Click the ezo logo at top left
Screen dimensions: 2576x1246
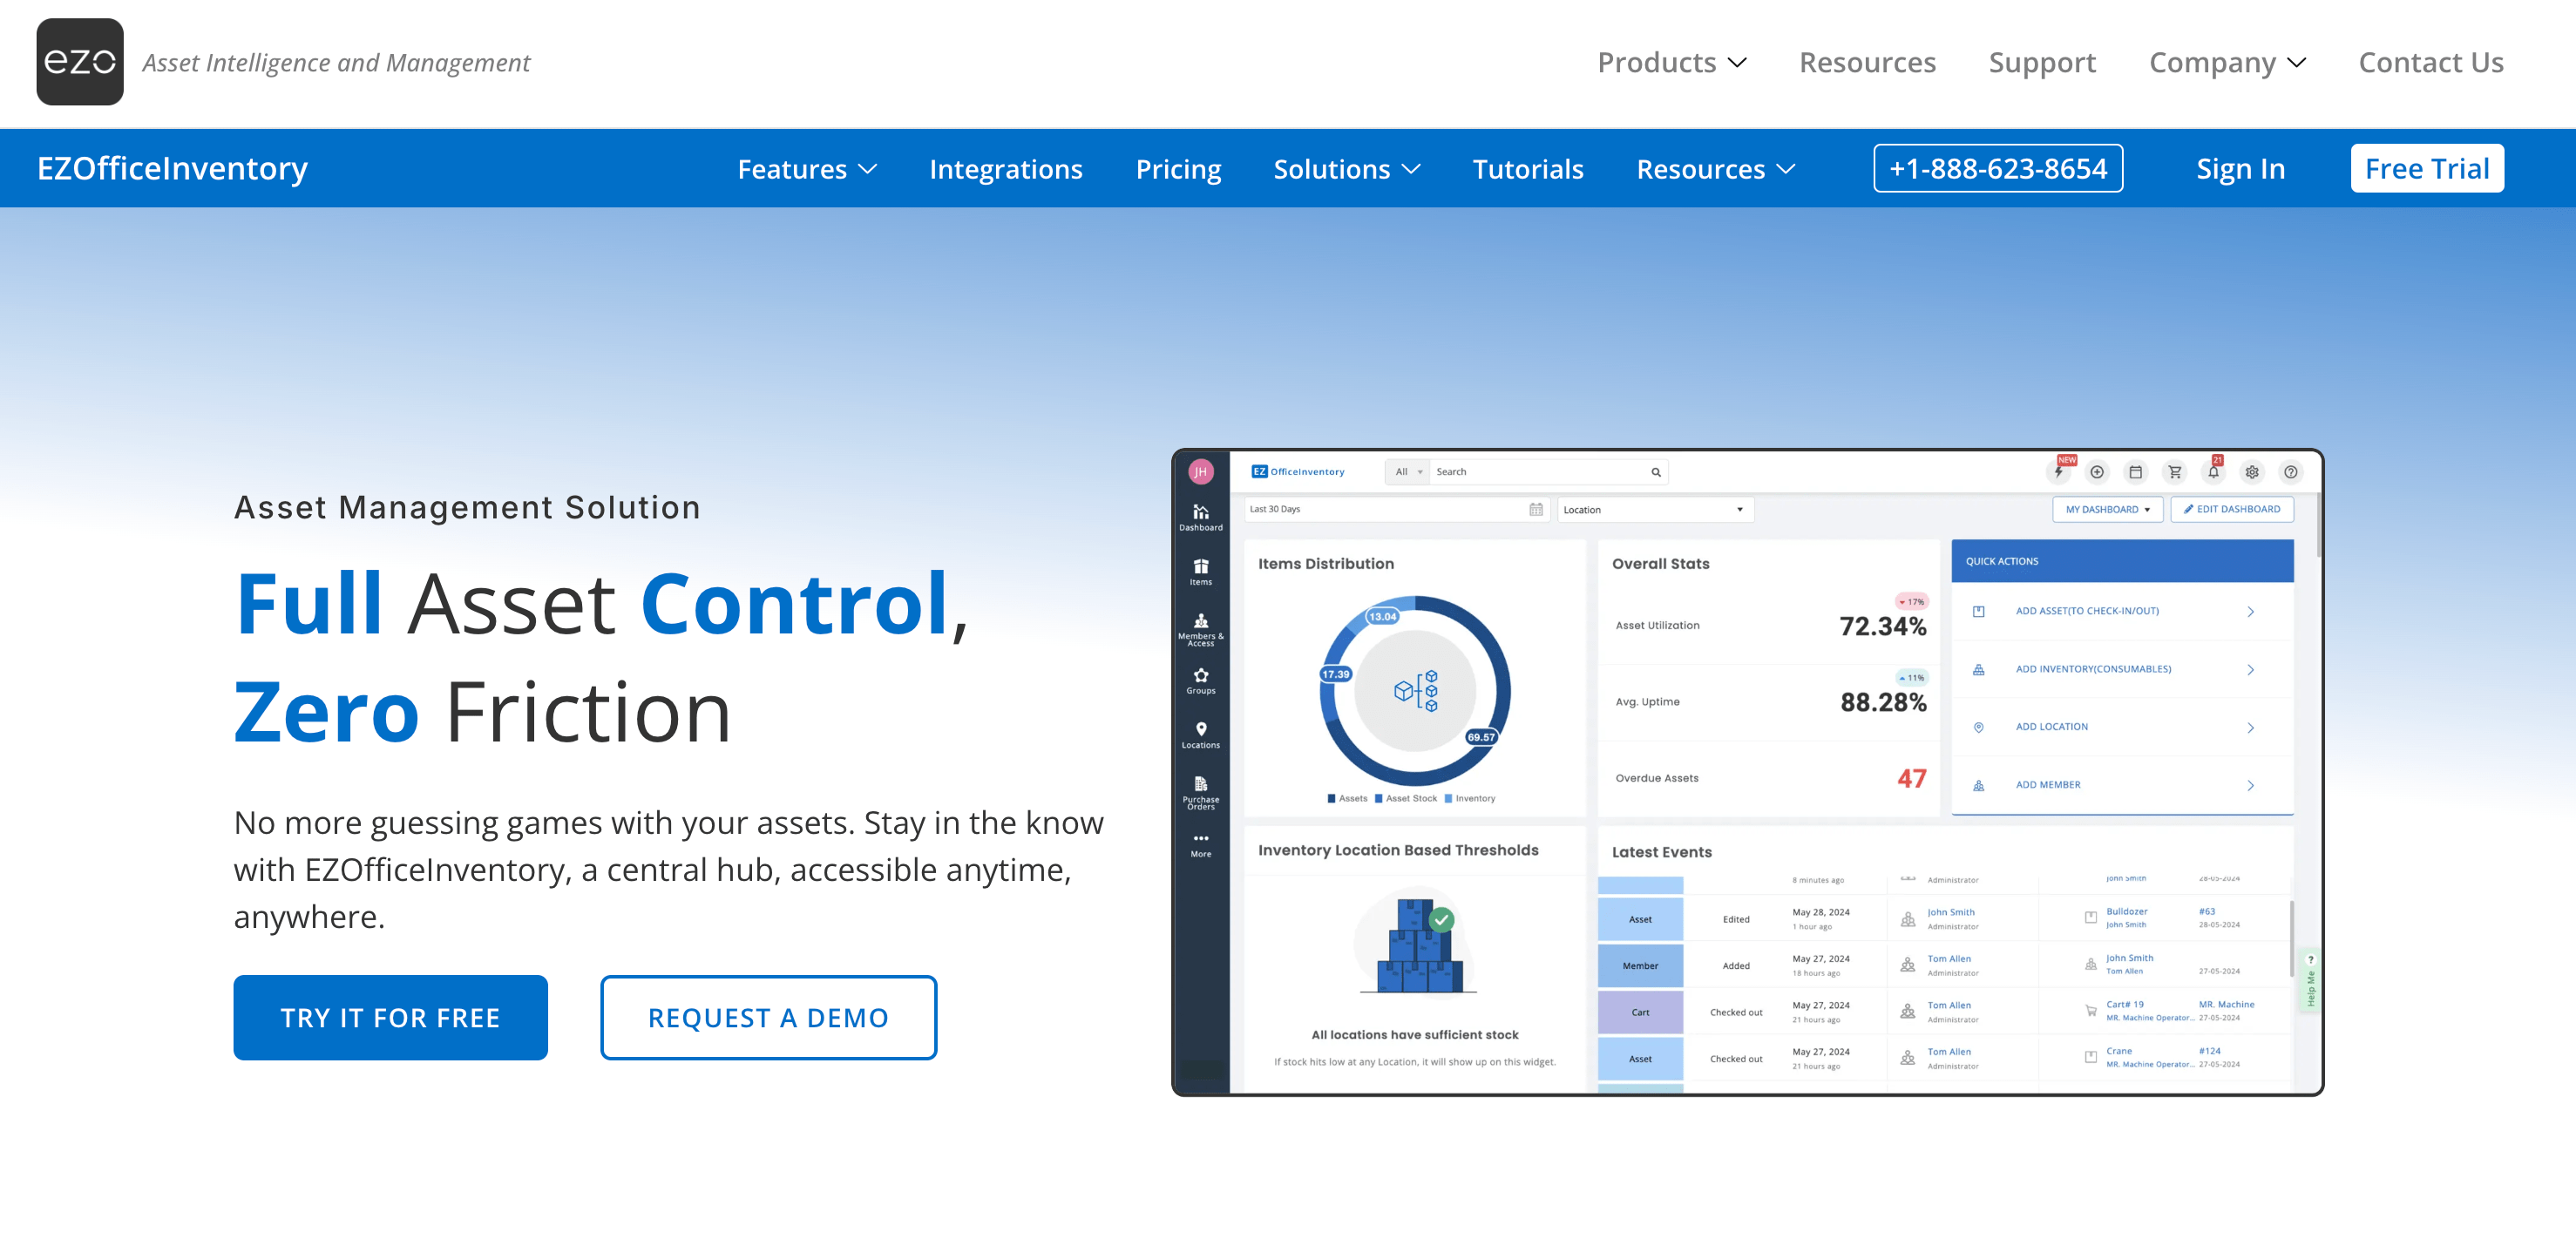[x=80, y=62]
